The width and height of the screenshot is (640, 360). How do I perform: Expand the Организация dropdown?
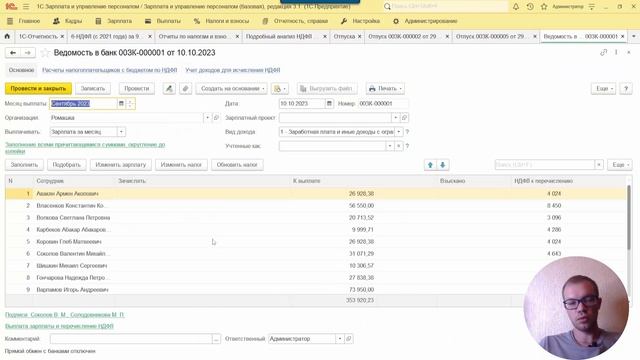[x=207, y=118]
